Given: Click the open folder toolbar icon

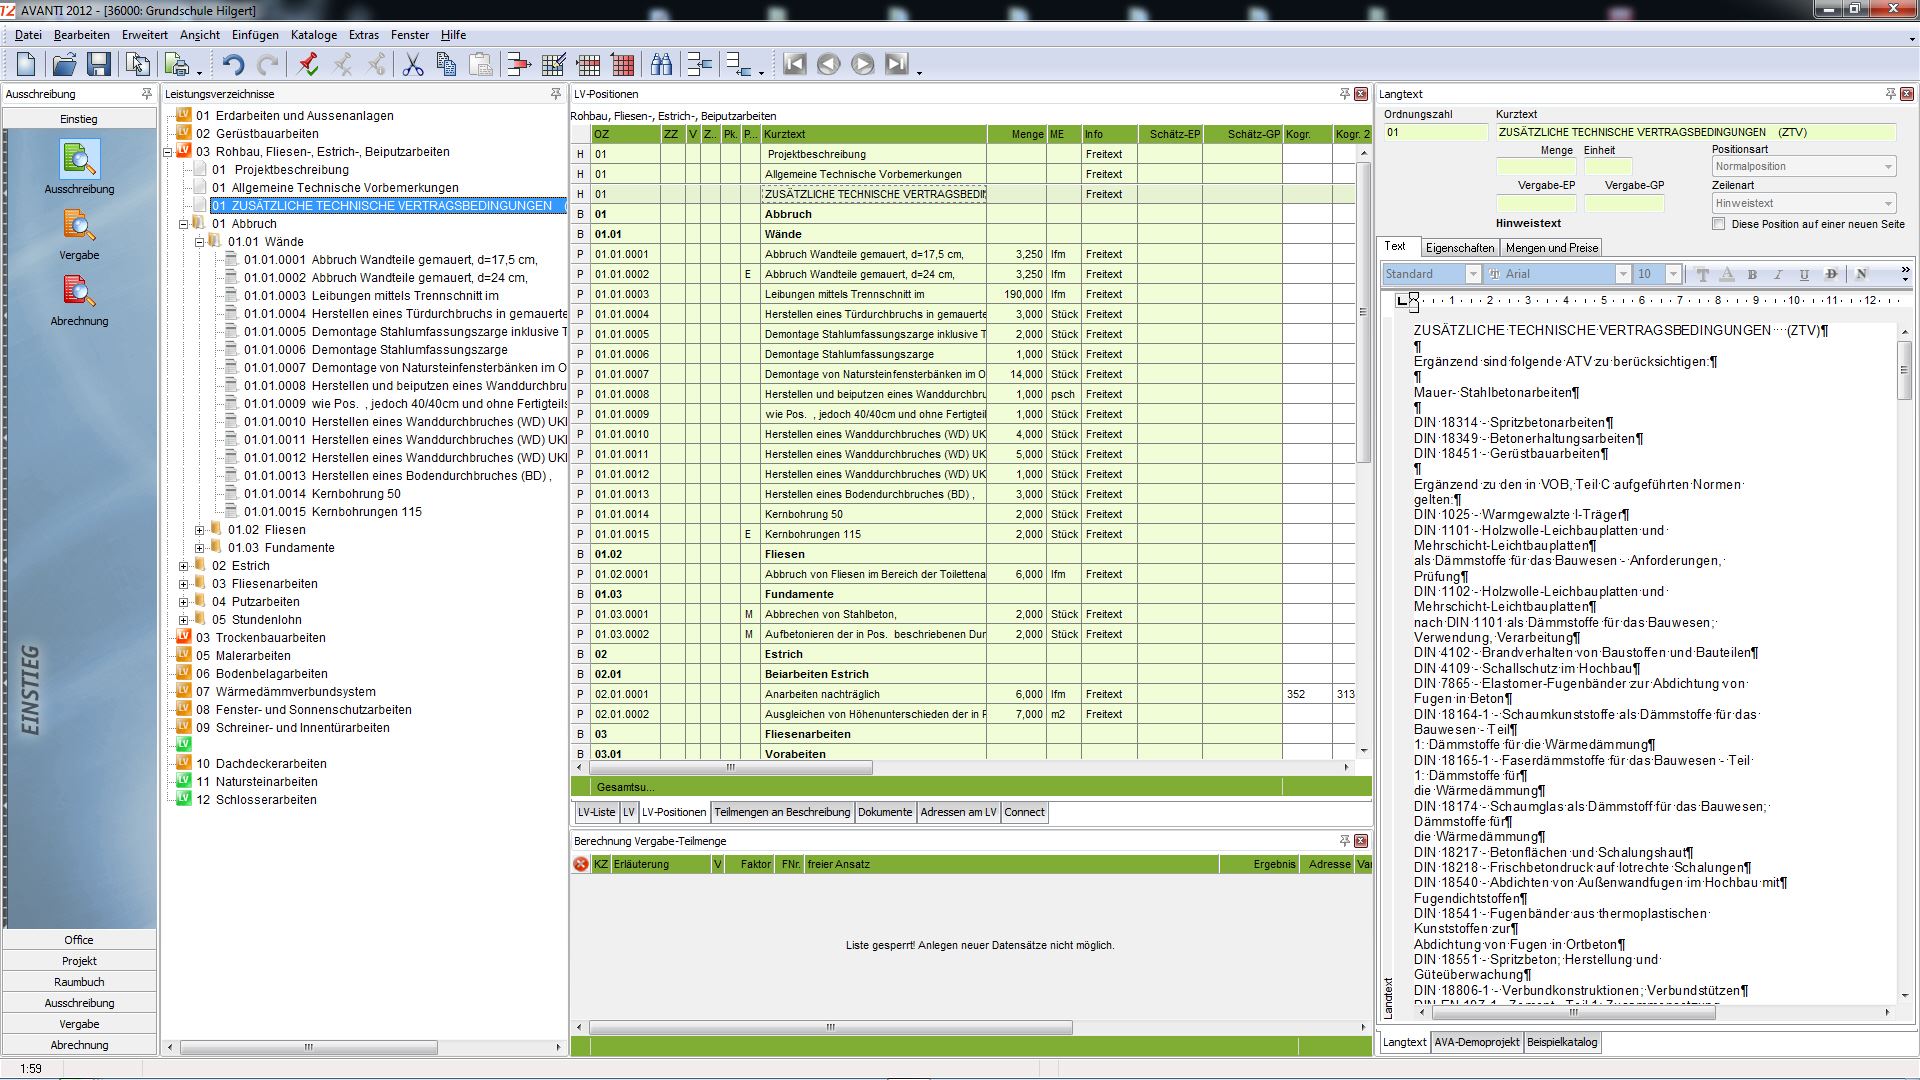Looking at the screenshot, I should 64,65.
